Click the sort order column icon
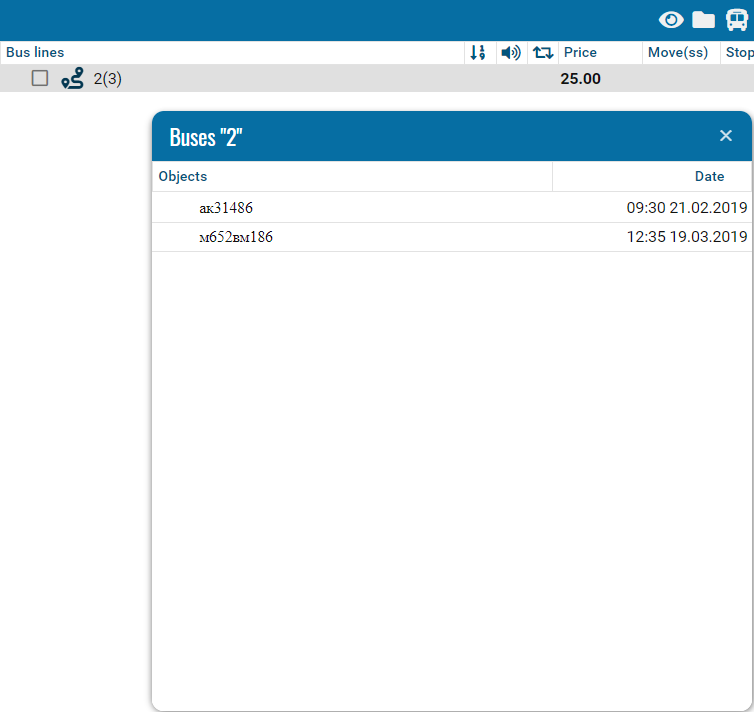Viewport: 754px width, 712px height. click(478, 53)
